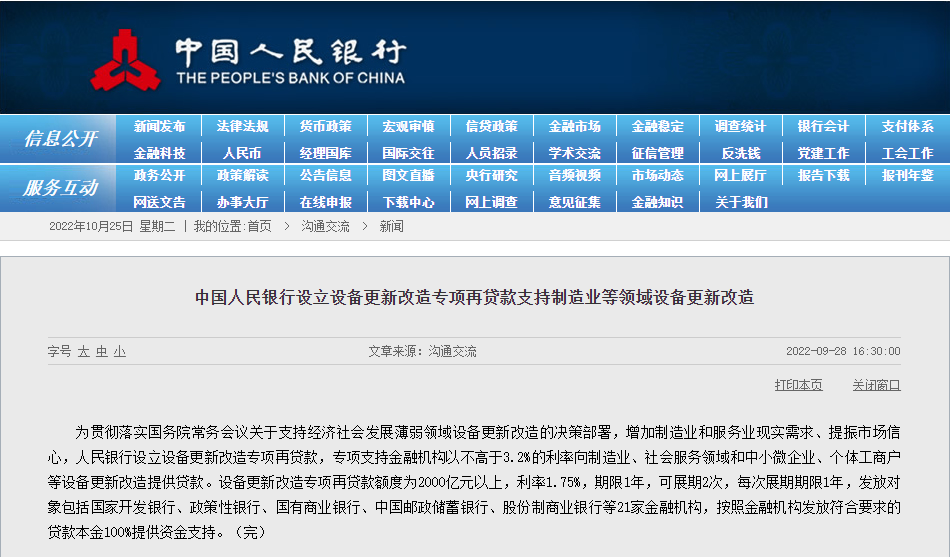Open 政务公开 under 服务互动
951x557 pixels.
[x=160, y=175]
